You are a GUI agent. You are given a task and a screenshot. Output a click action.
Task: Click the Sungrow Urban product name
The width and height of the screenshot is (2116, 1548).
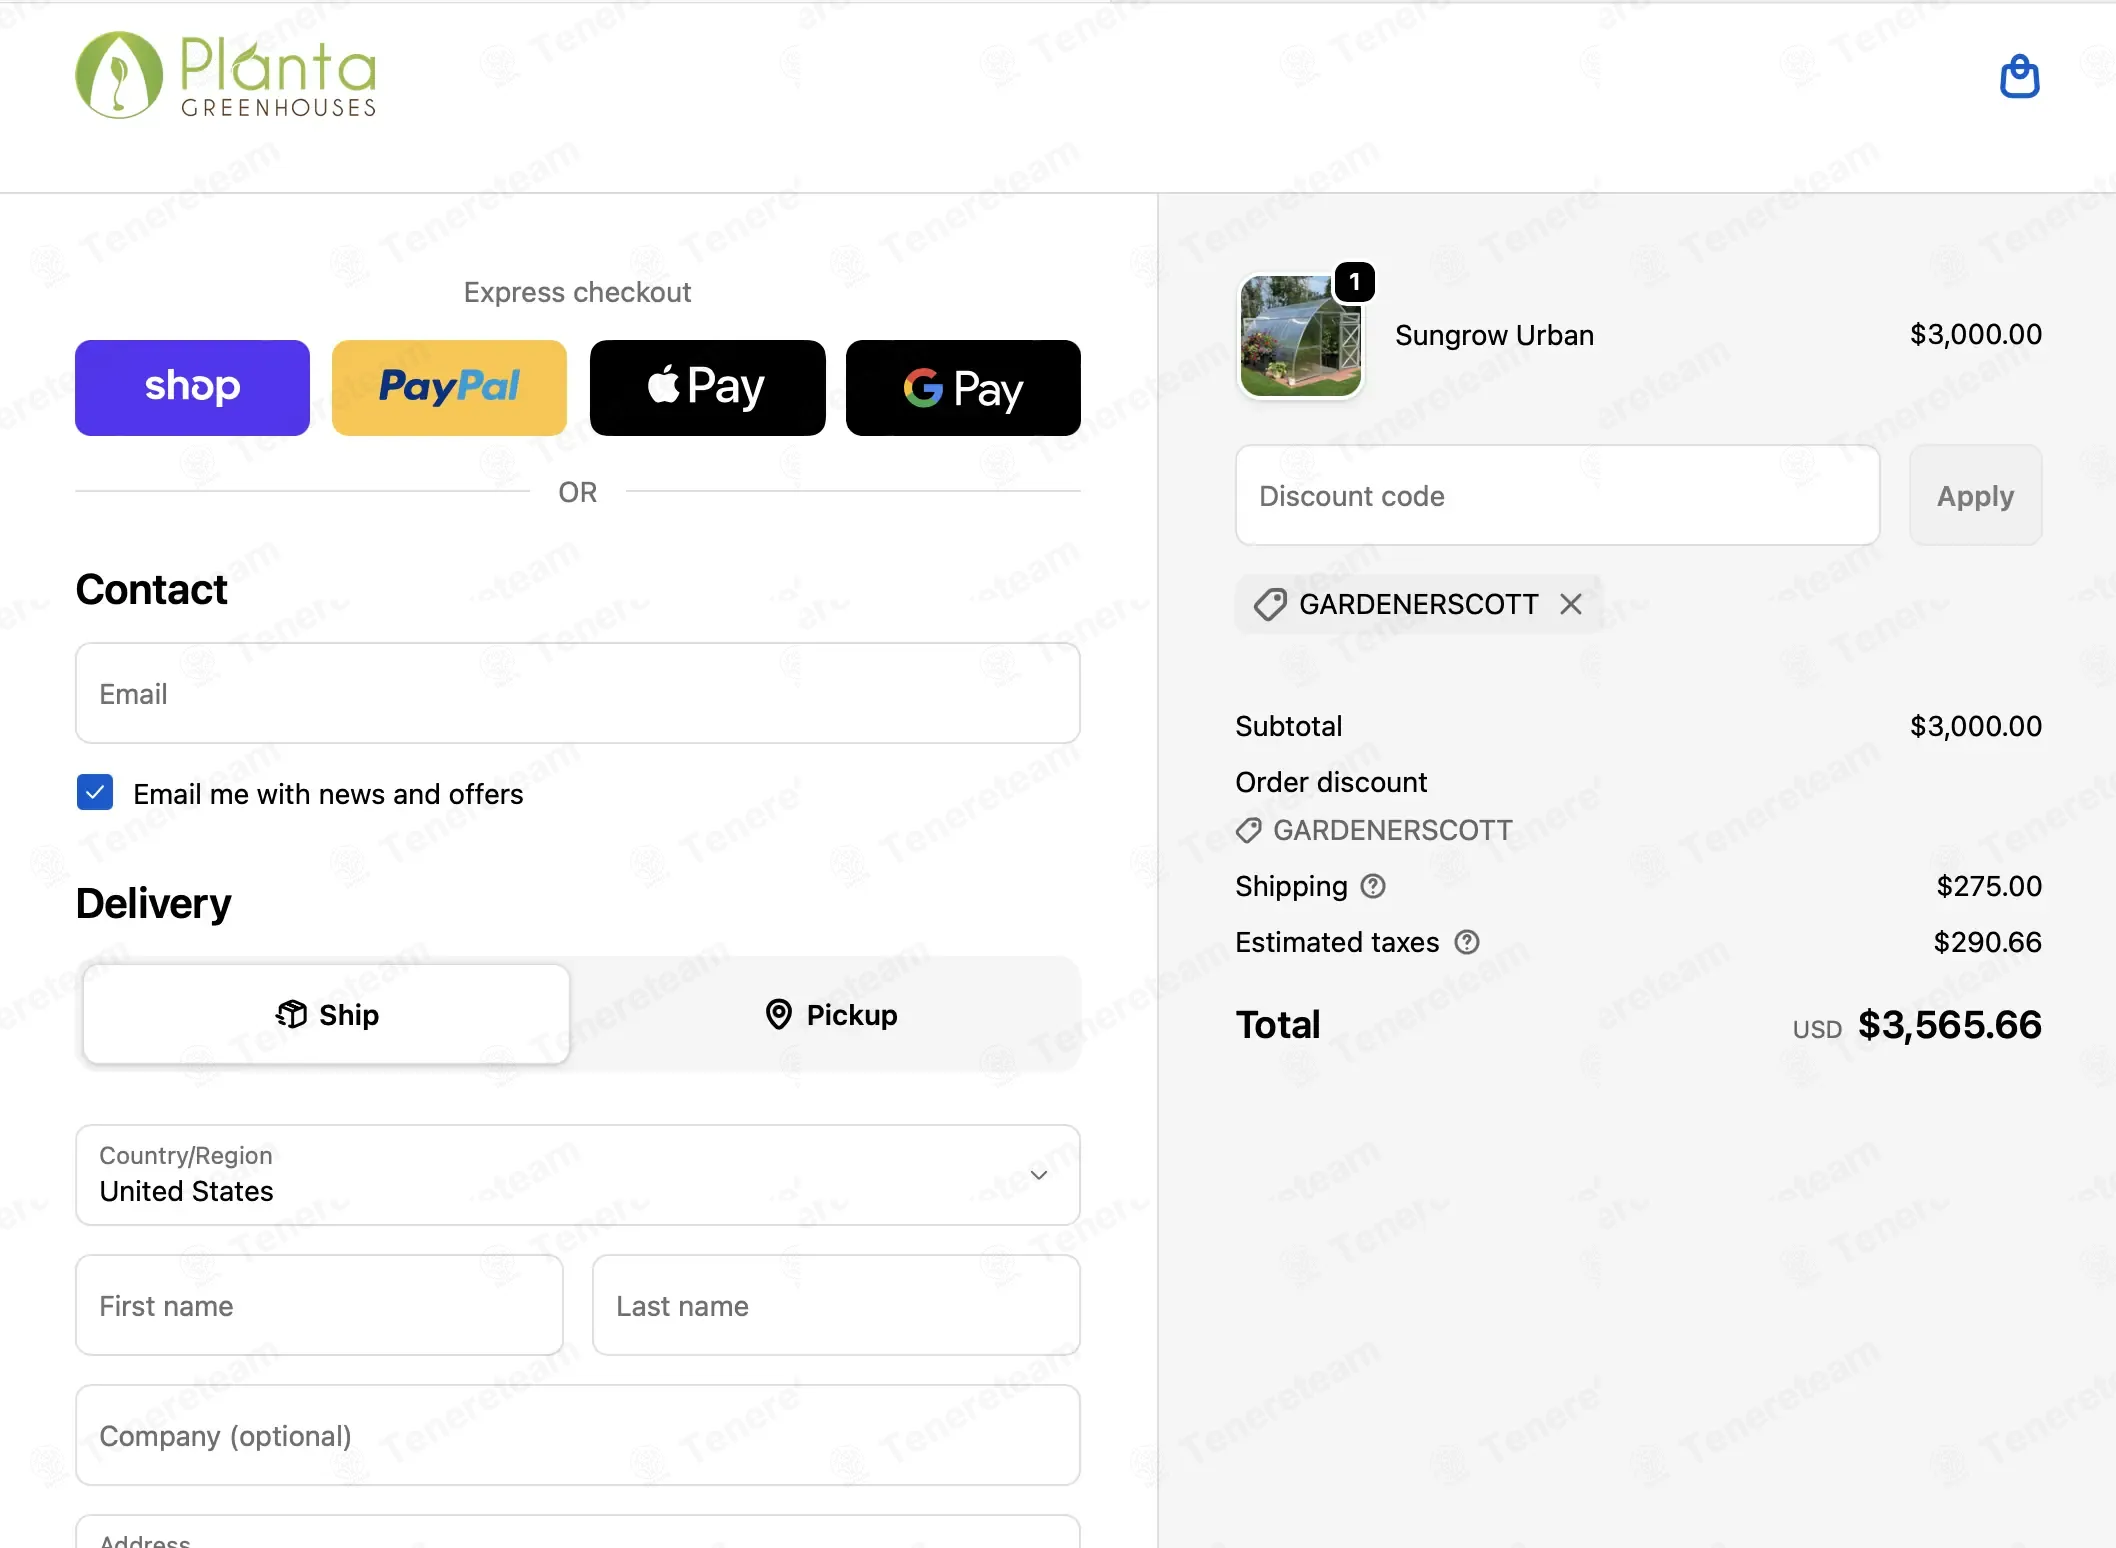[1494, 335]
